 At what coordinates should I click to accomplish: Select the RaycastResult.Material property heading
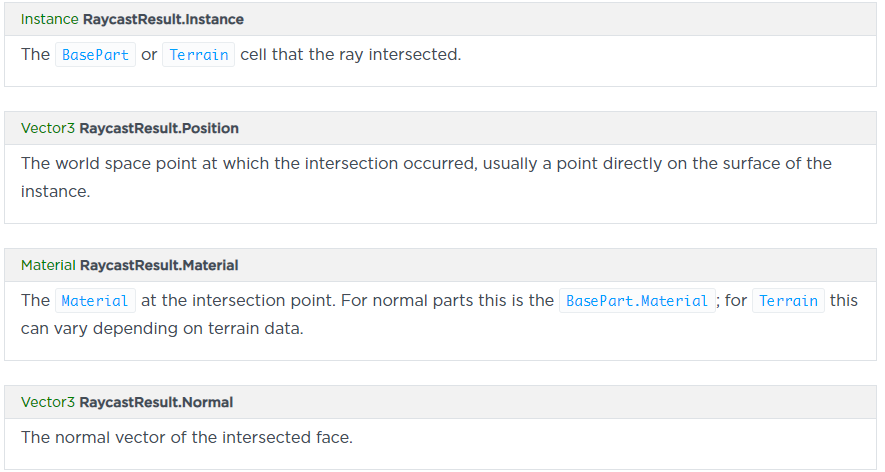[x=159, y=265]
